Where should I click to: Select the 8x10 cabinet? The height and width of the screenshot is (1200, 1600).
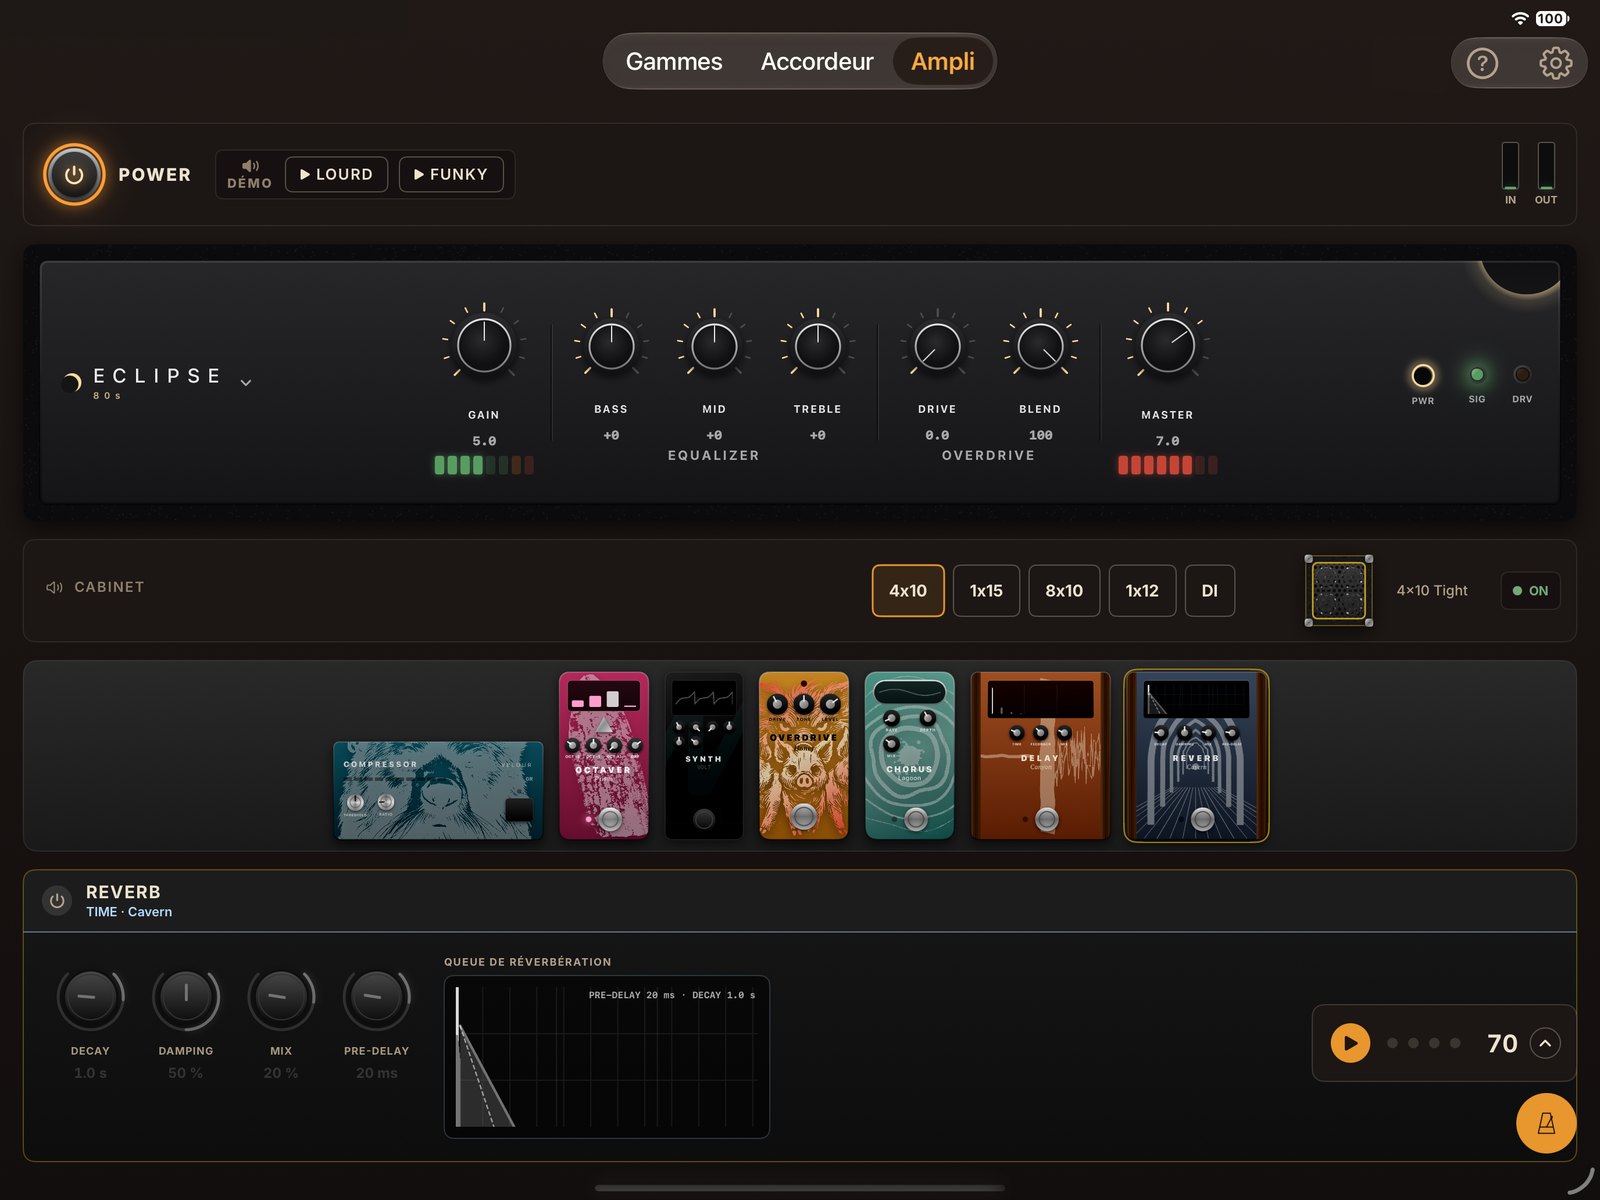[1064, 591]
